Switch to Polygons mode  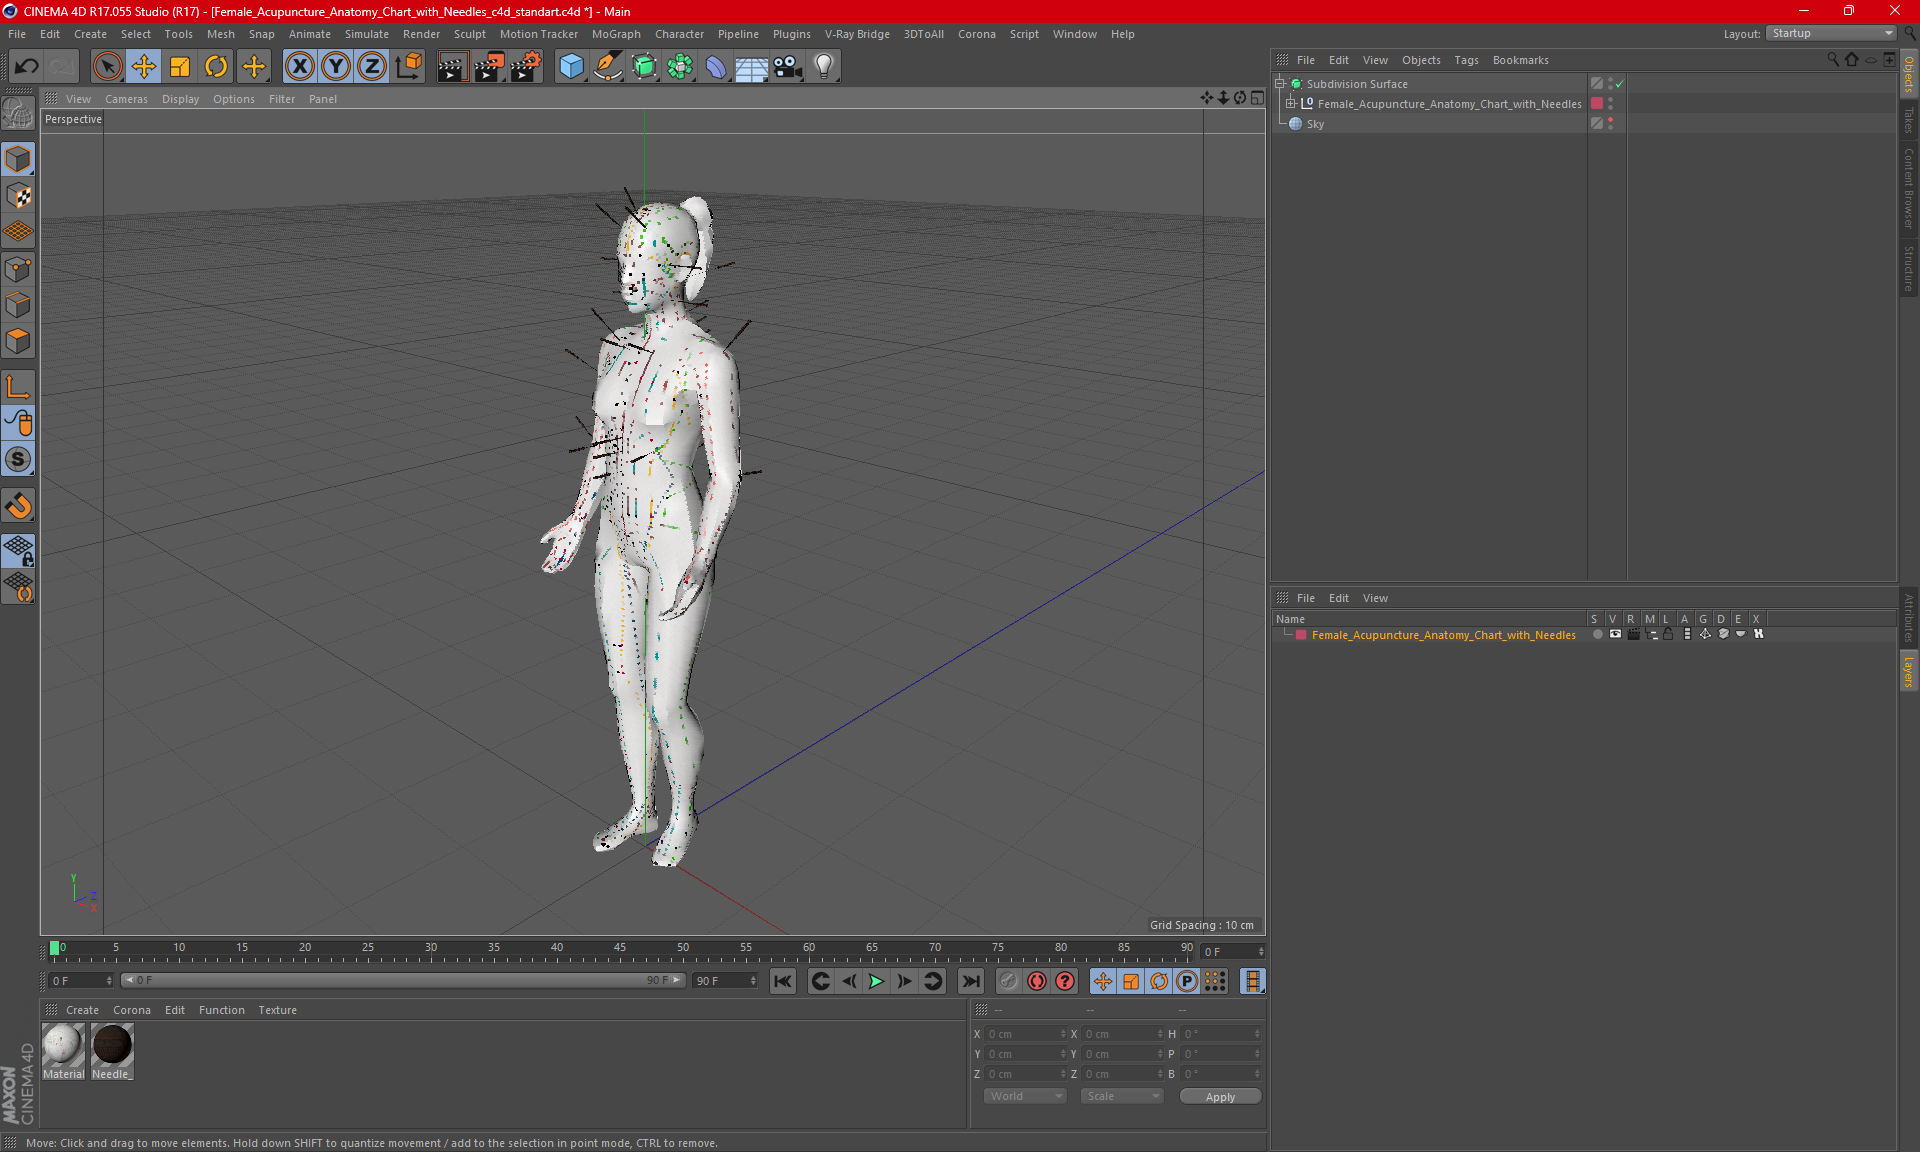pyautogui.click(x=18, y=342)
